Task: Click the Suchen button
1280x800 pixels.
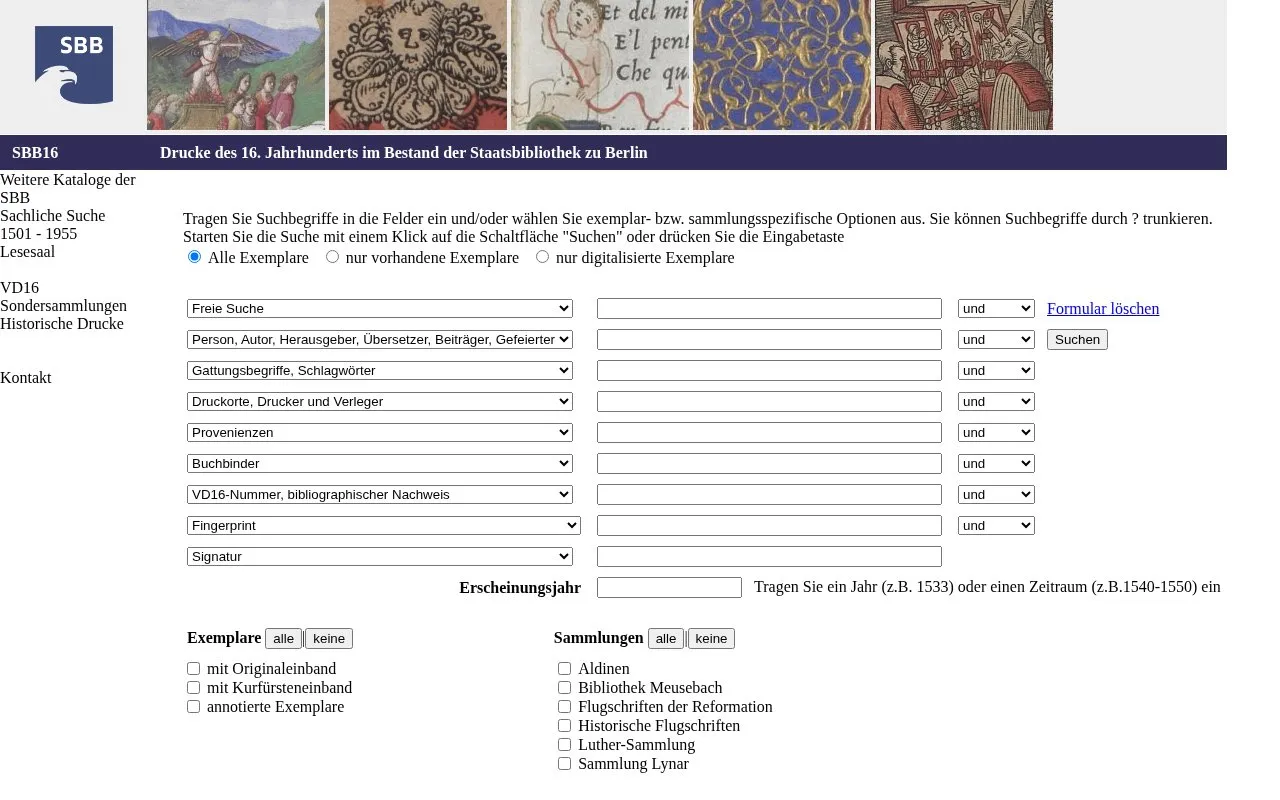Action: point(1077,340)
